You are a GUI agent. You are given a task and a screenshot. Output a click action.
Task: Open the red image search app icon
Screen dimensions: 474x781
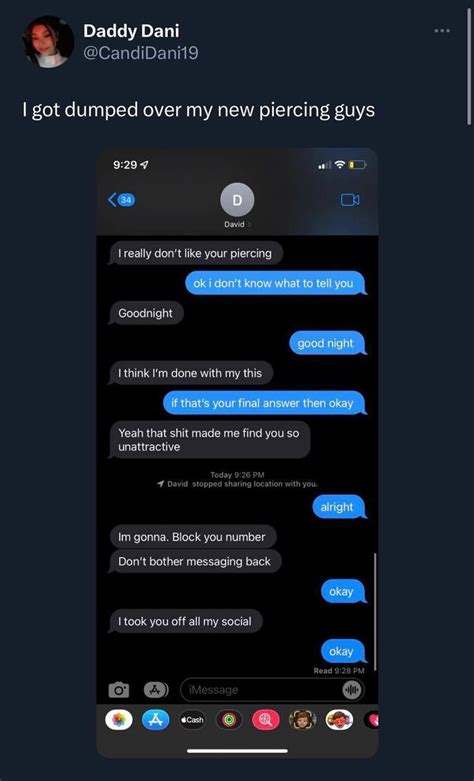coord(266,720)
